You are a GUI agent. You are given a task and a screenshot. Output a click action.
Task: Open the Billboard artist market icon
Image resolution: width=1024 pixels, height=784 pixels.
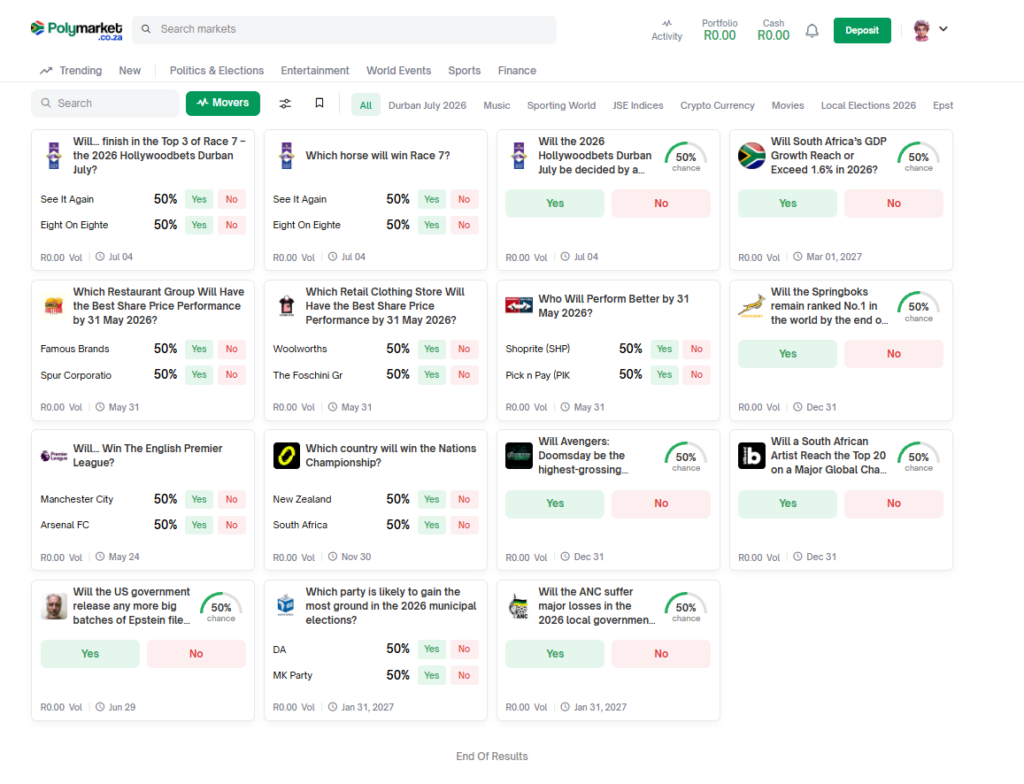coord(752,455)
